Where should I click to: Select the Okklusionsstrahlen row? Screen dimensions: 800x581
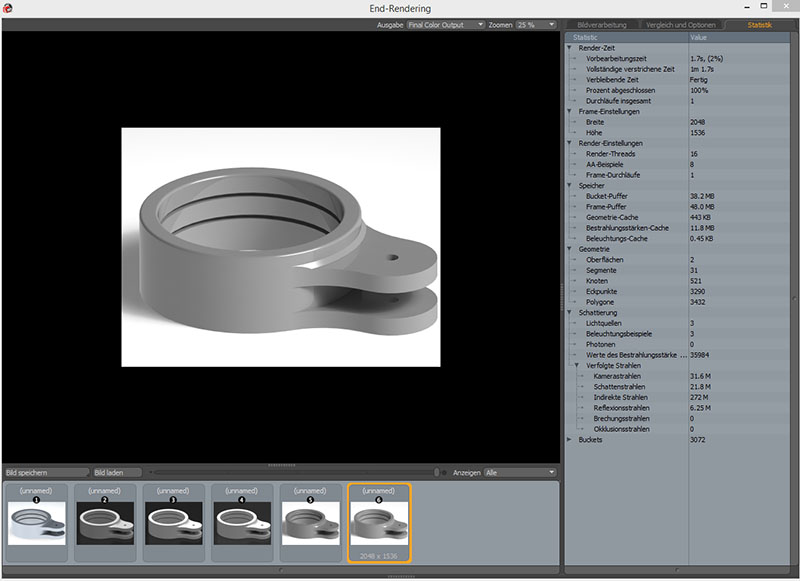tap(678, 429)
